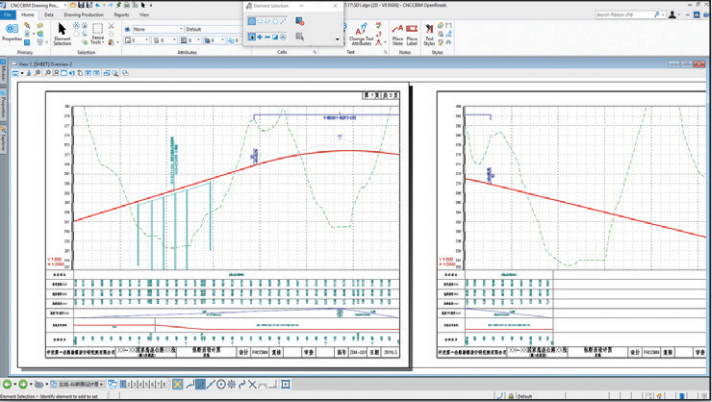Select the Element Selection arrow tool

click(x=62, y=33)
